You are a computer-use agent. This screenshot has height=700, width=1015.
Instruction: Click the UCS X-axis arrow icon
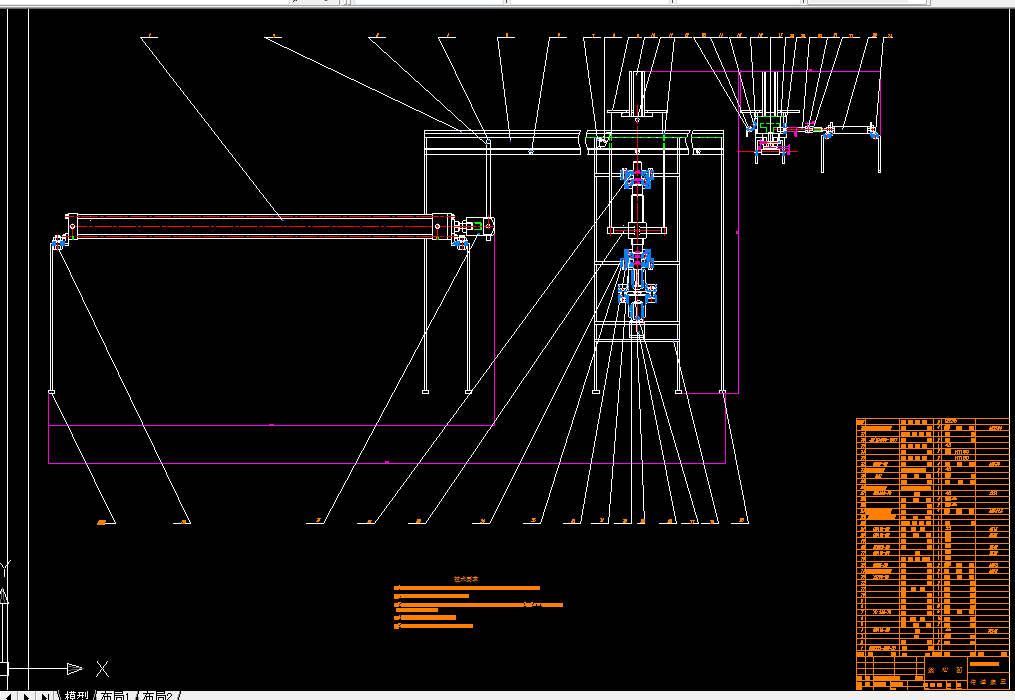point(75,668)
